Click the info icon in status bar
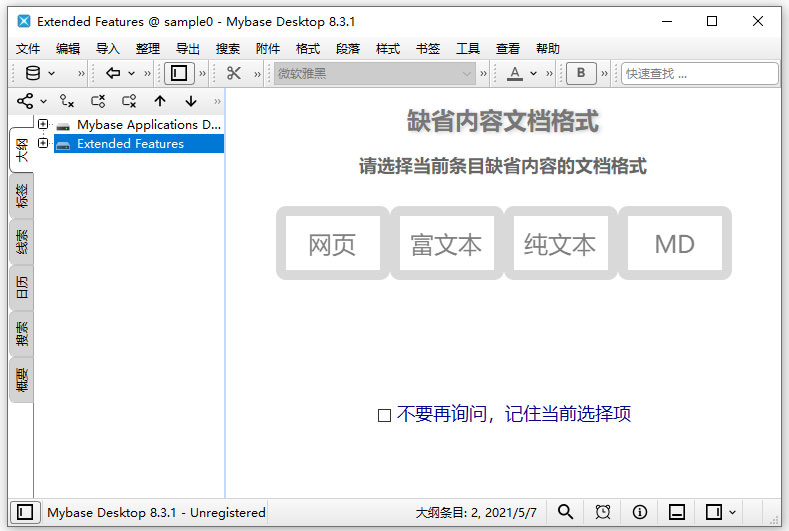The image size is (789, 531). (640, 512)
